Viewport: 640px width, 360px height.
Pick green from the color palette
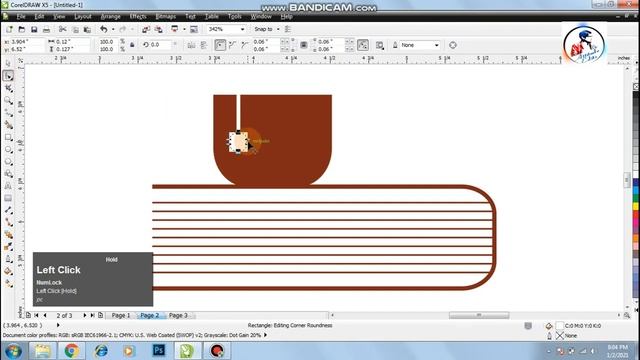636,198
